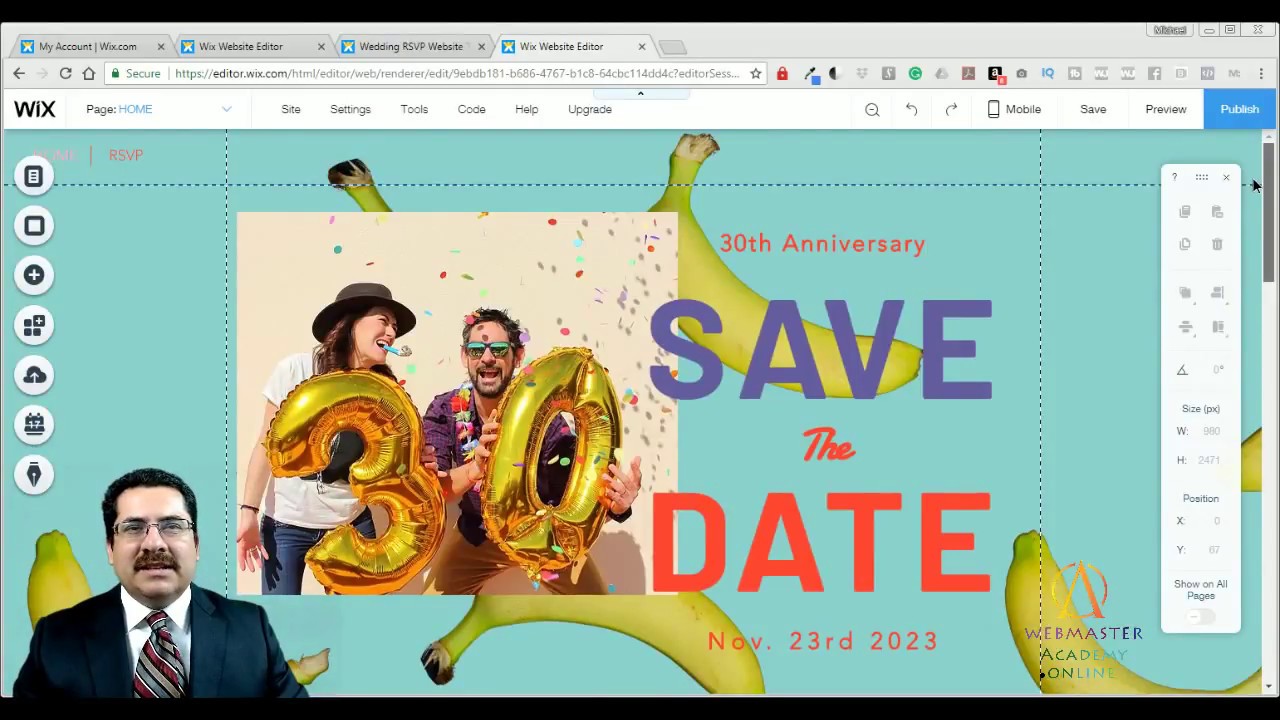Screen dimensions: 1280x720
Task: Click the Amazon extension icon
Action: (x=995, y=73)
